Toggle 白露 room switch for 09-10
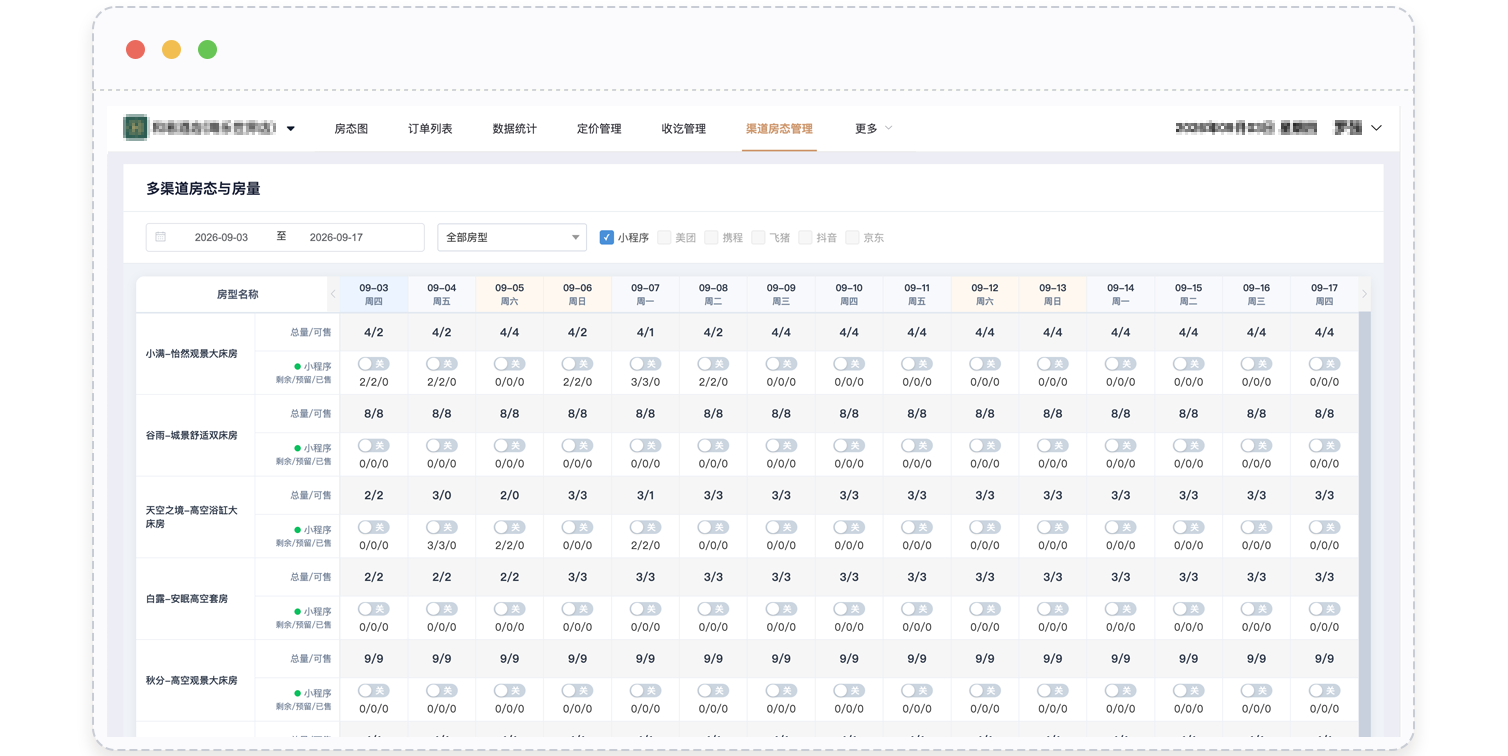Image resolution: width=1508 pixels, height=756 pixels. [849, 609]
